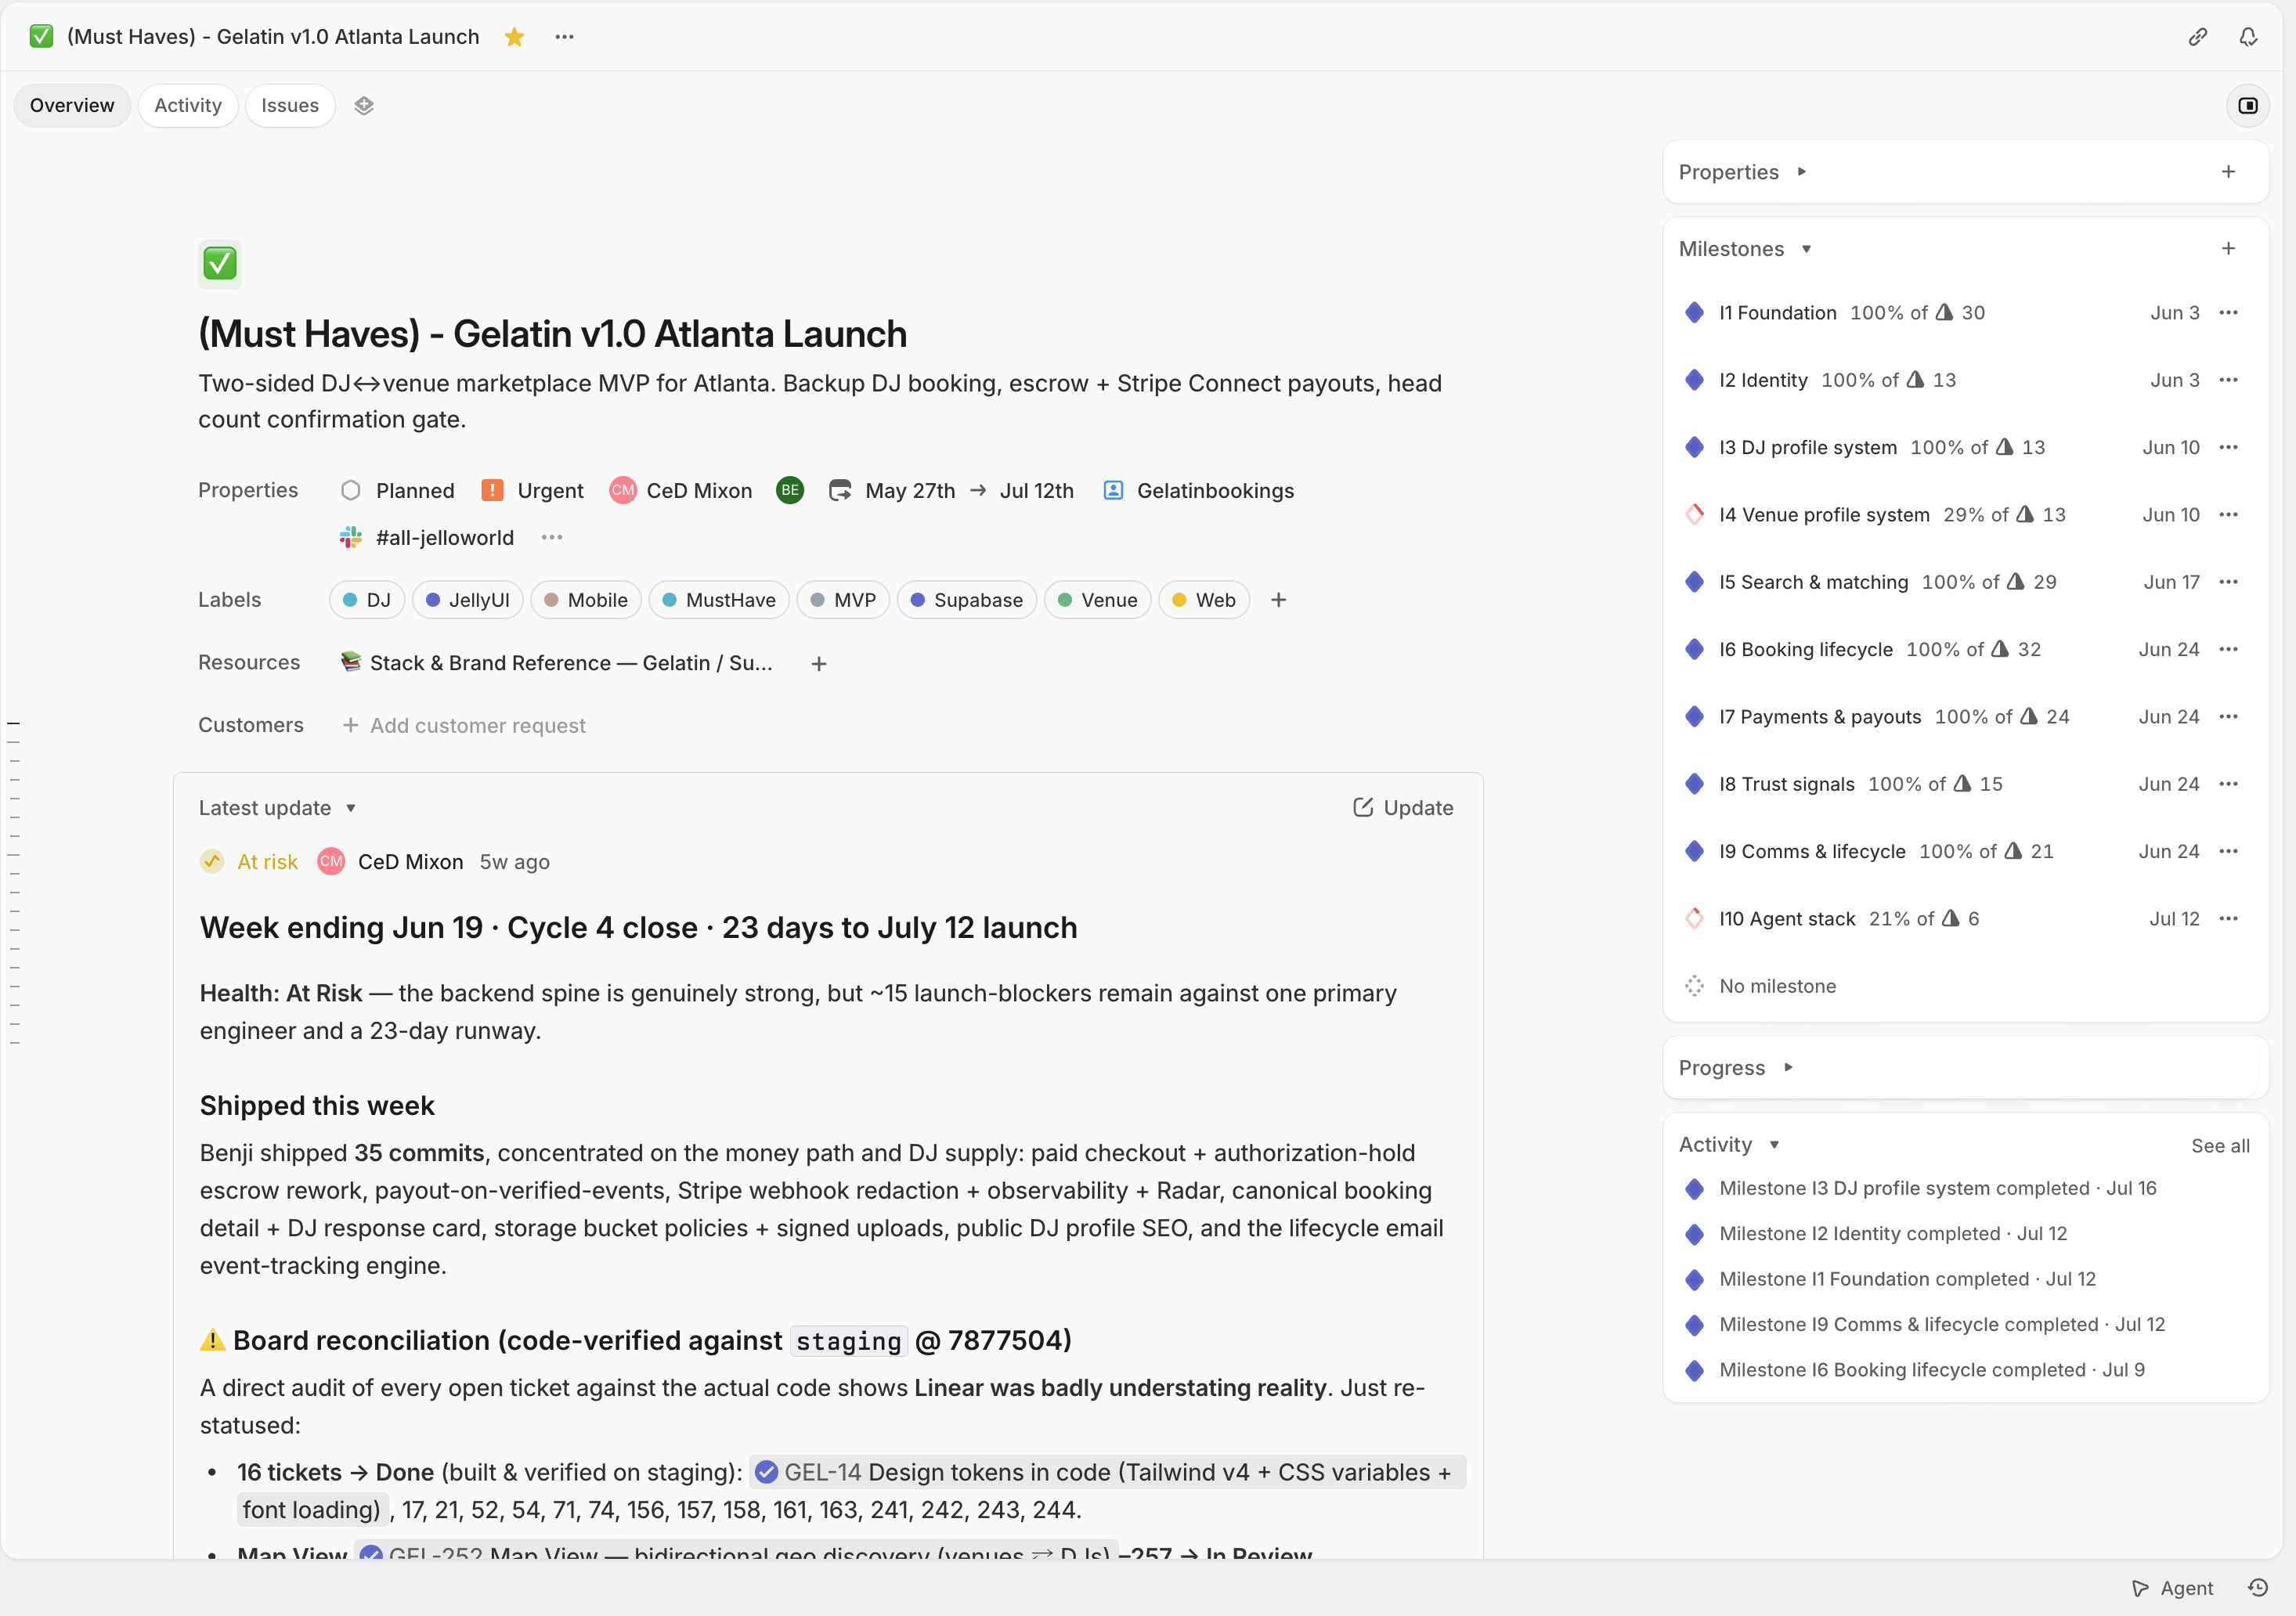Add a milestone with the Milestones plus
This screenshot has height=1616, width=2296.
coord(2228,249)
